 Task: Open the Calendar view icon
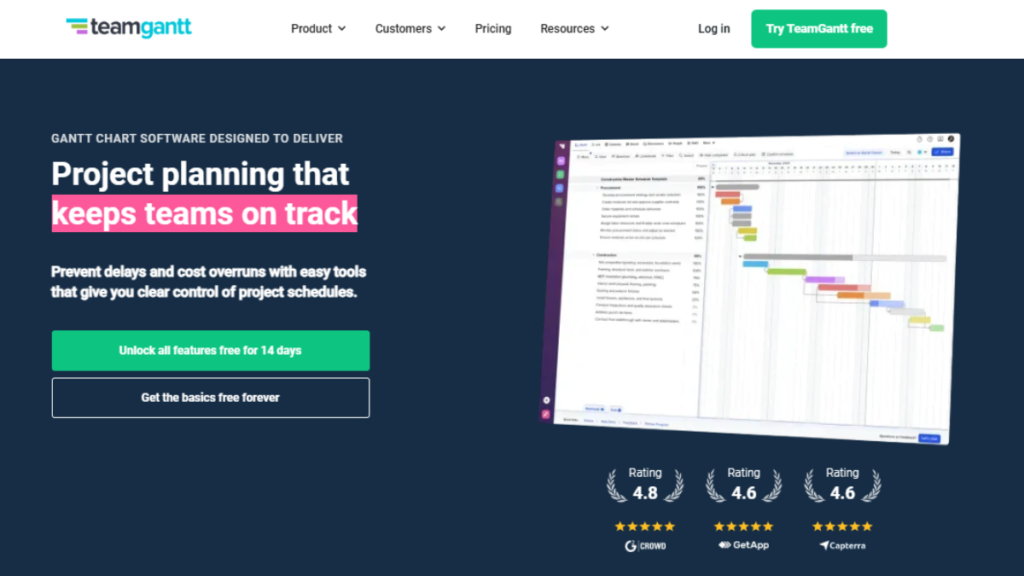tap(613, 144)
